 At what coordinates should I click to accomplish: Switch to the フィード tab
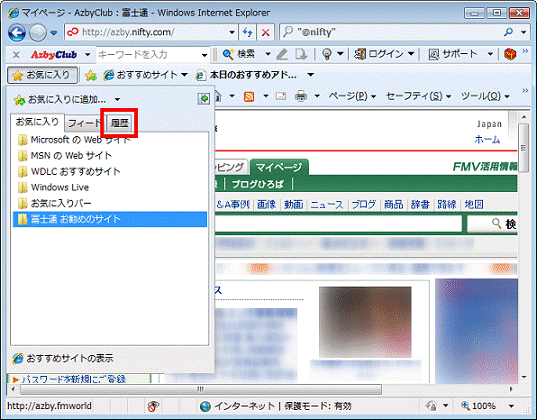click(x=85, y=123)
